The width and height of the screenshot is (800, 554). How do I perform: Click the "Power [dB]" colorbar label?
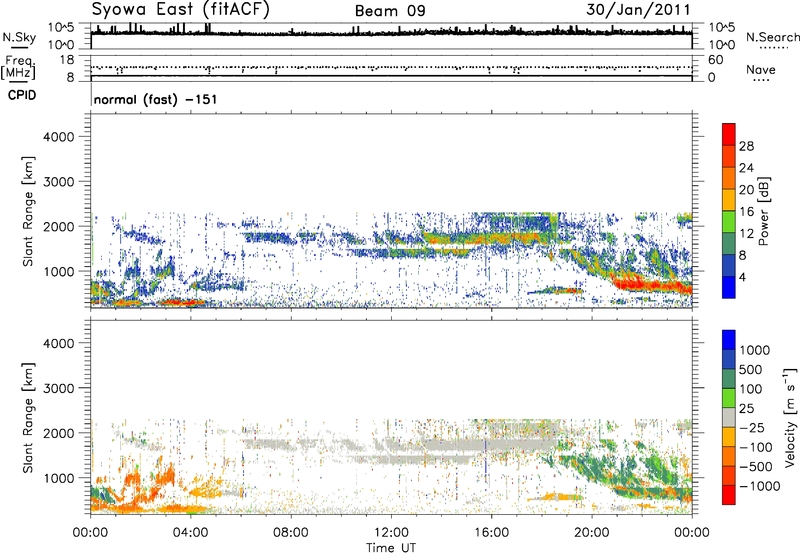(764, 211)
